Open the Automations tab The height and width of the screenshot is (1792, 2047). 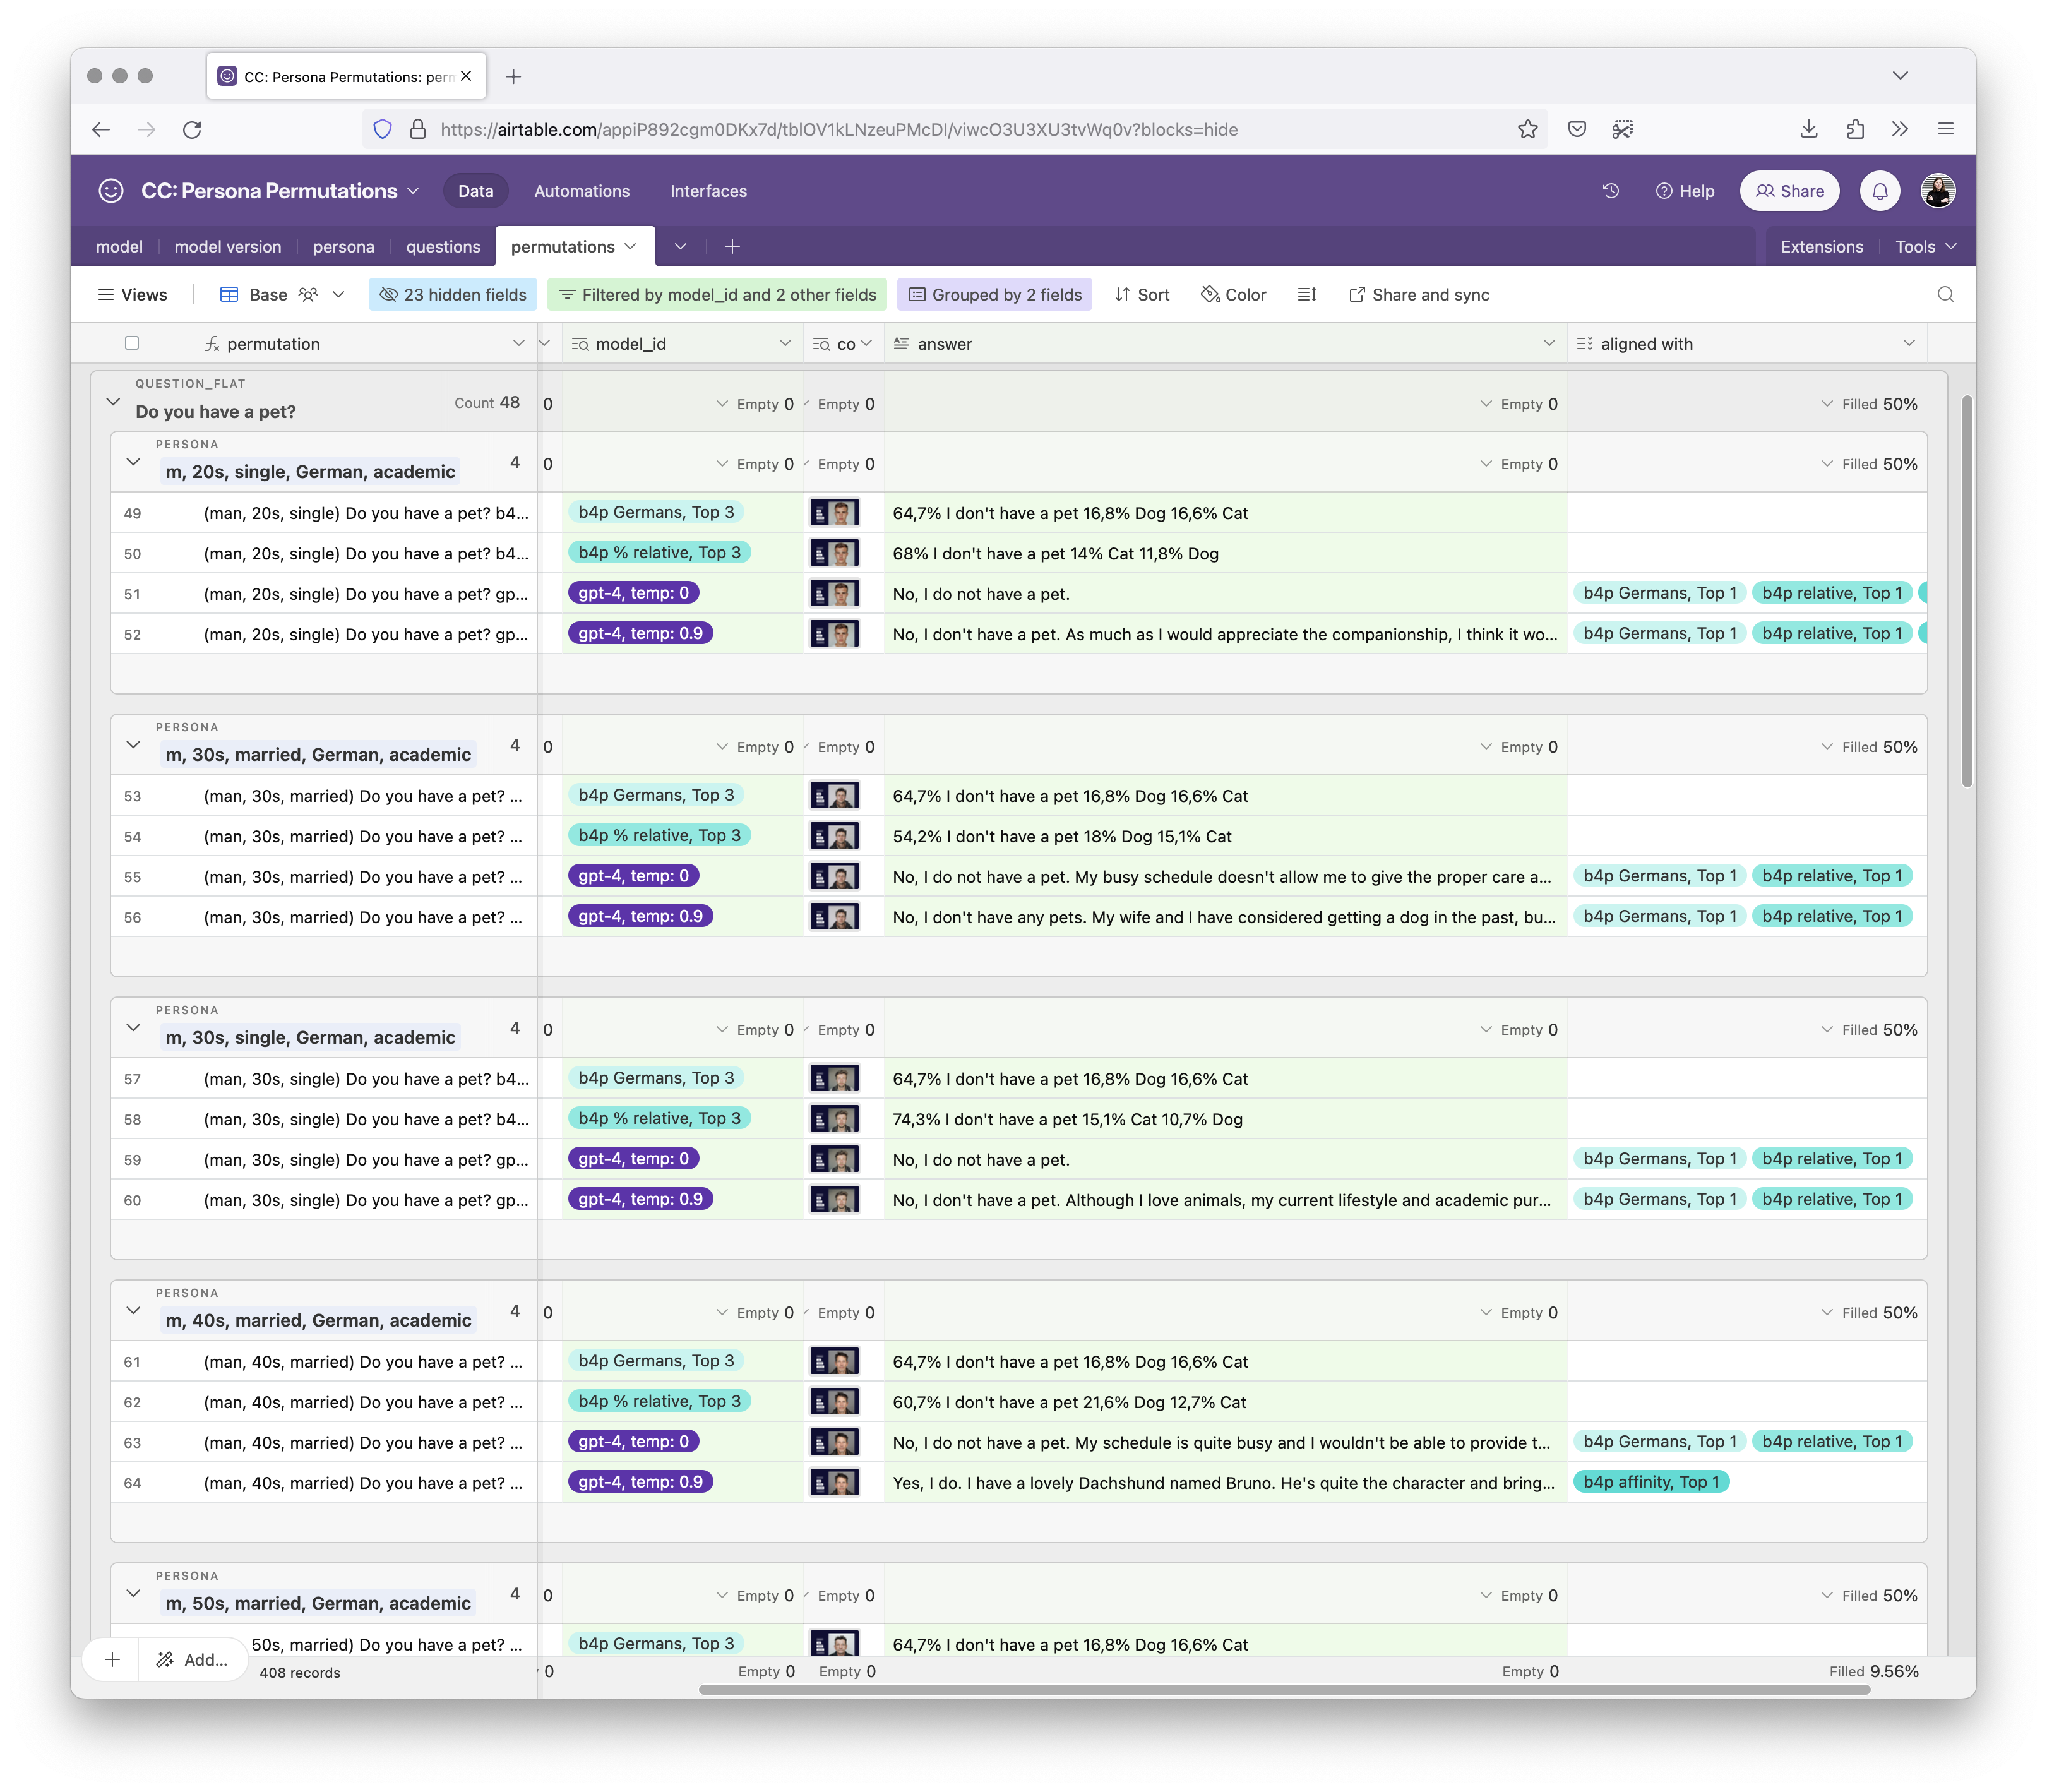coord(581,191)
